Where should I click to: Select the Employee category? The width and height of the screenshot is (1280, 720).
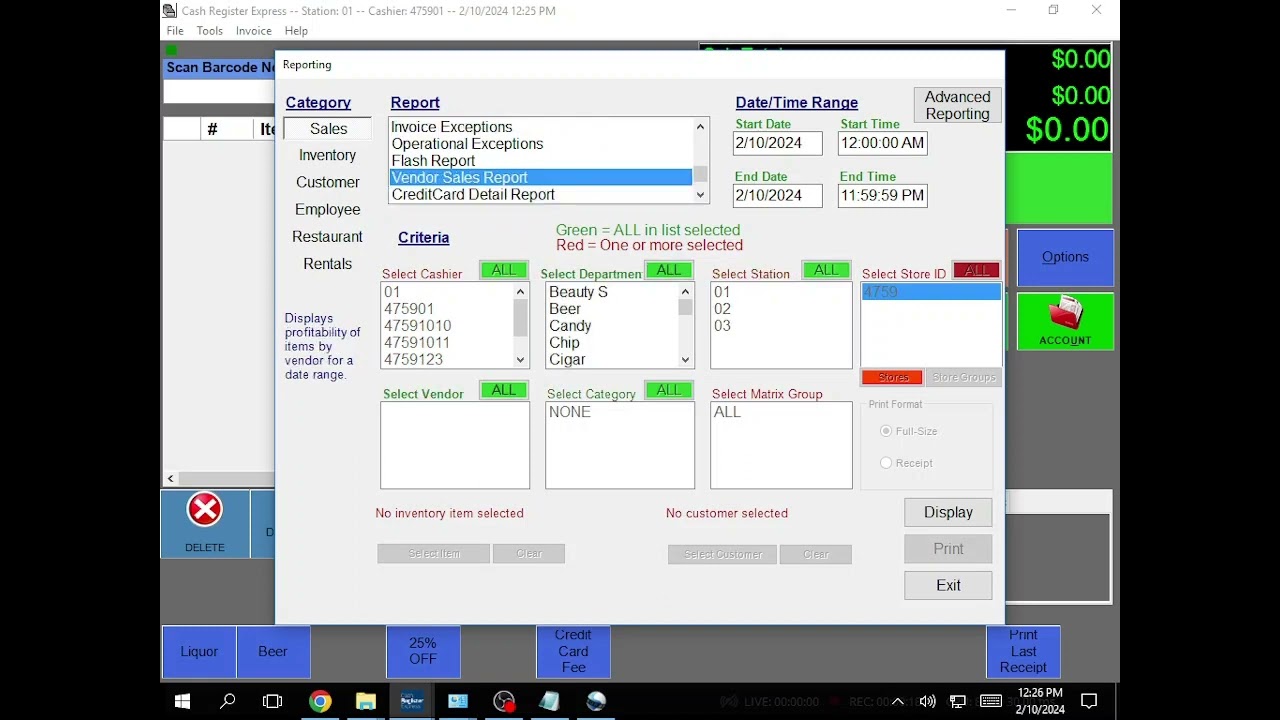327,209
